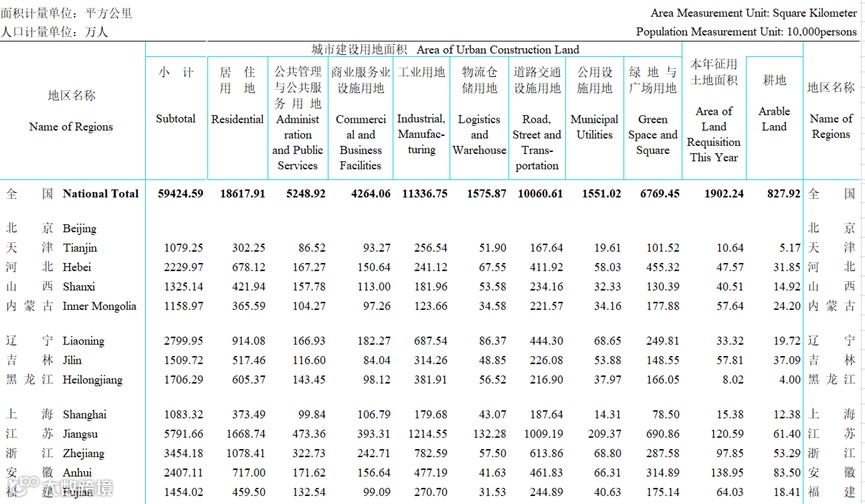The width and height of the screenshot is (865, 504).
Task: Click the Residential column header
Action: pos(237,119)
